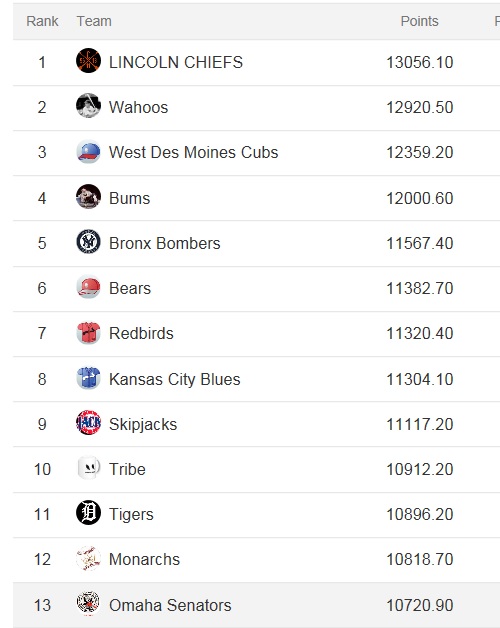
Task: Click the Tribe team name link
Action: pos(127,469)
